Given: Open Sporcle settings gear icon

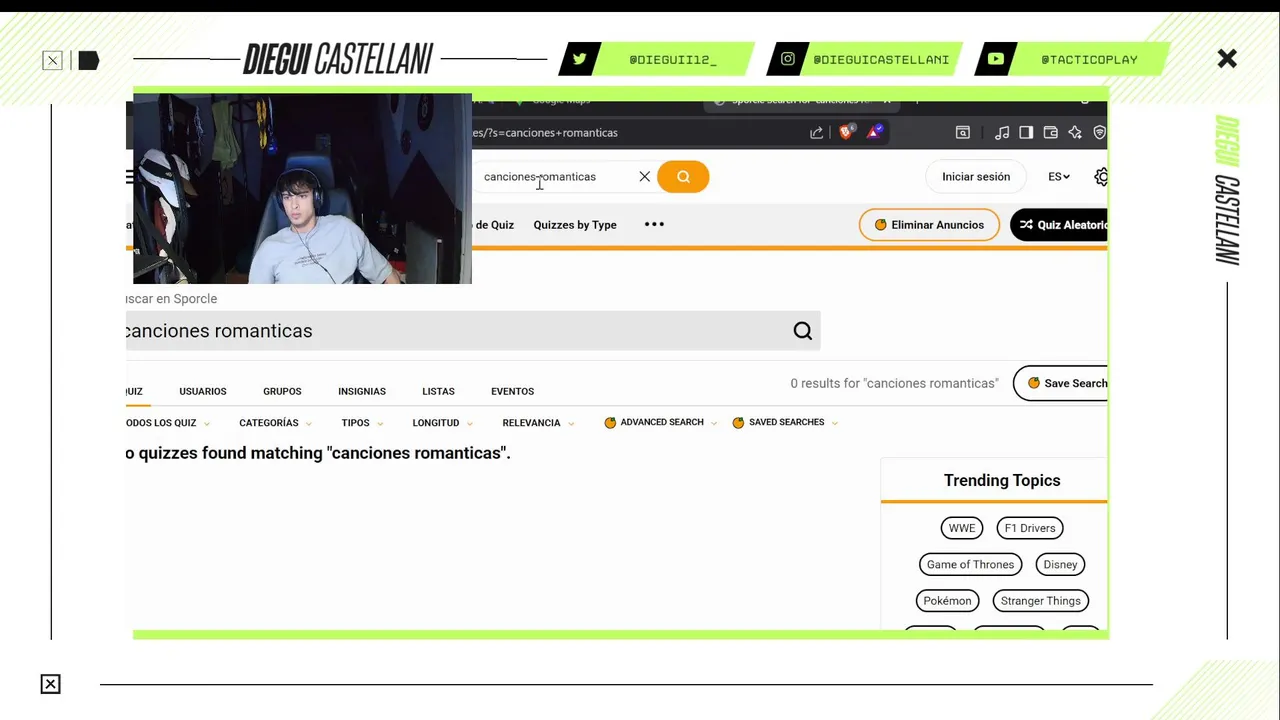Looking at the screenshot, I should [1101, 177].
